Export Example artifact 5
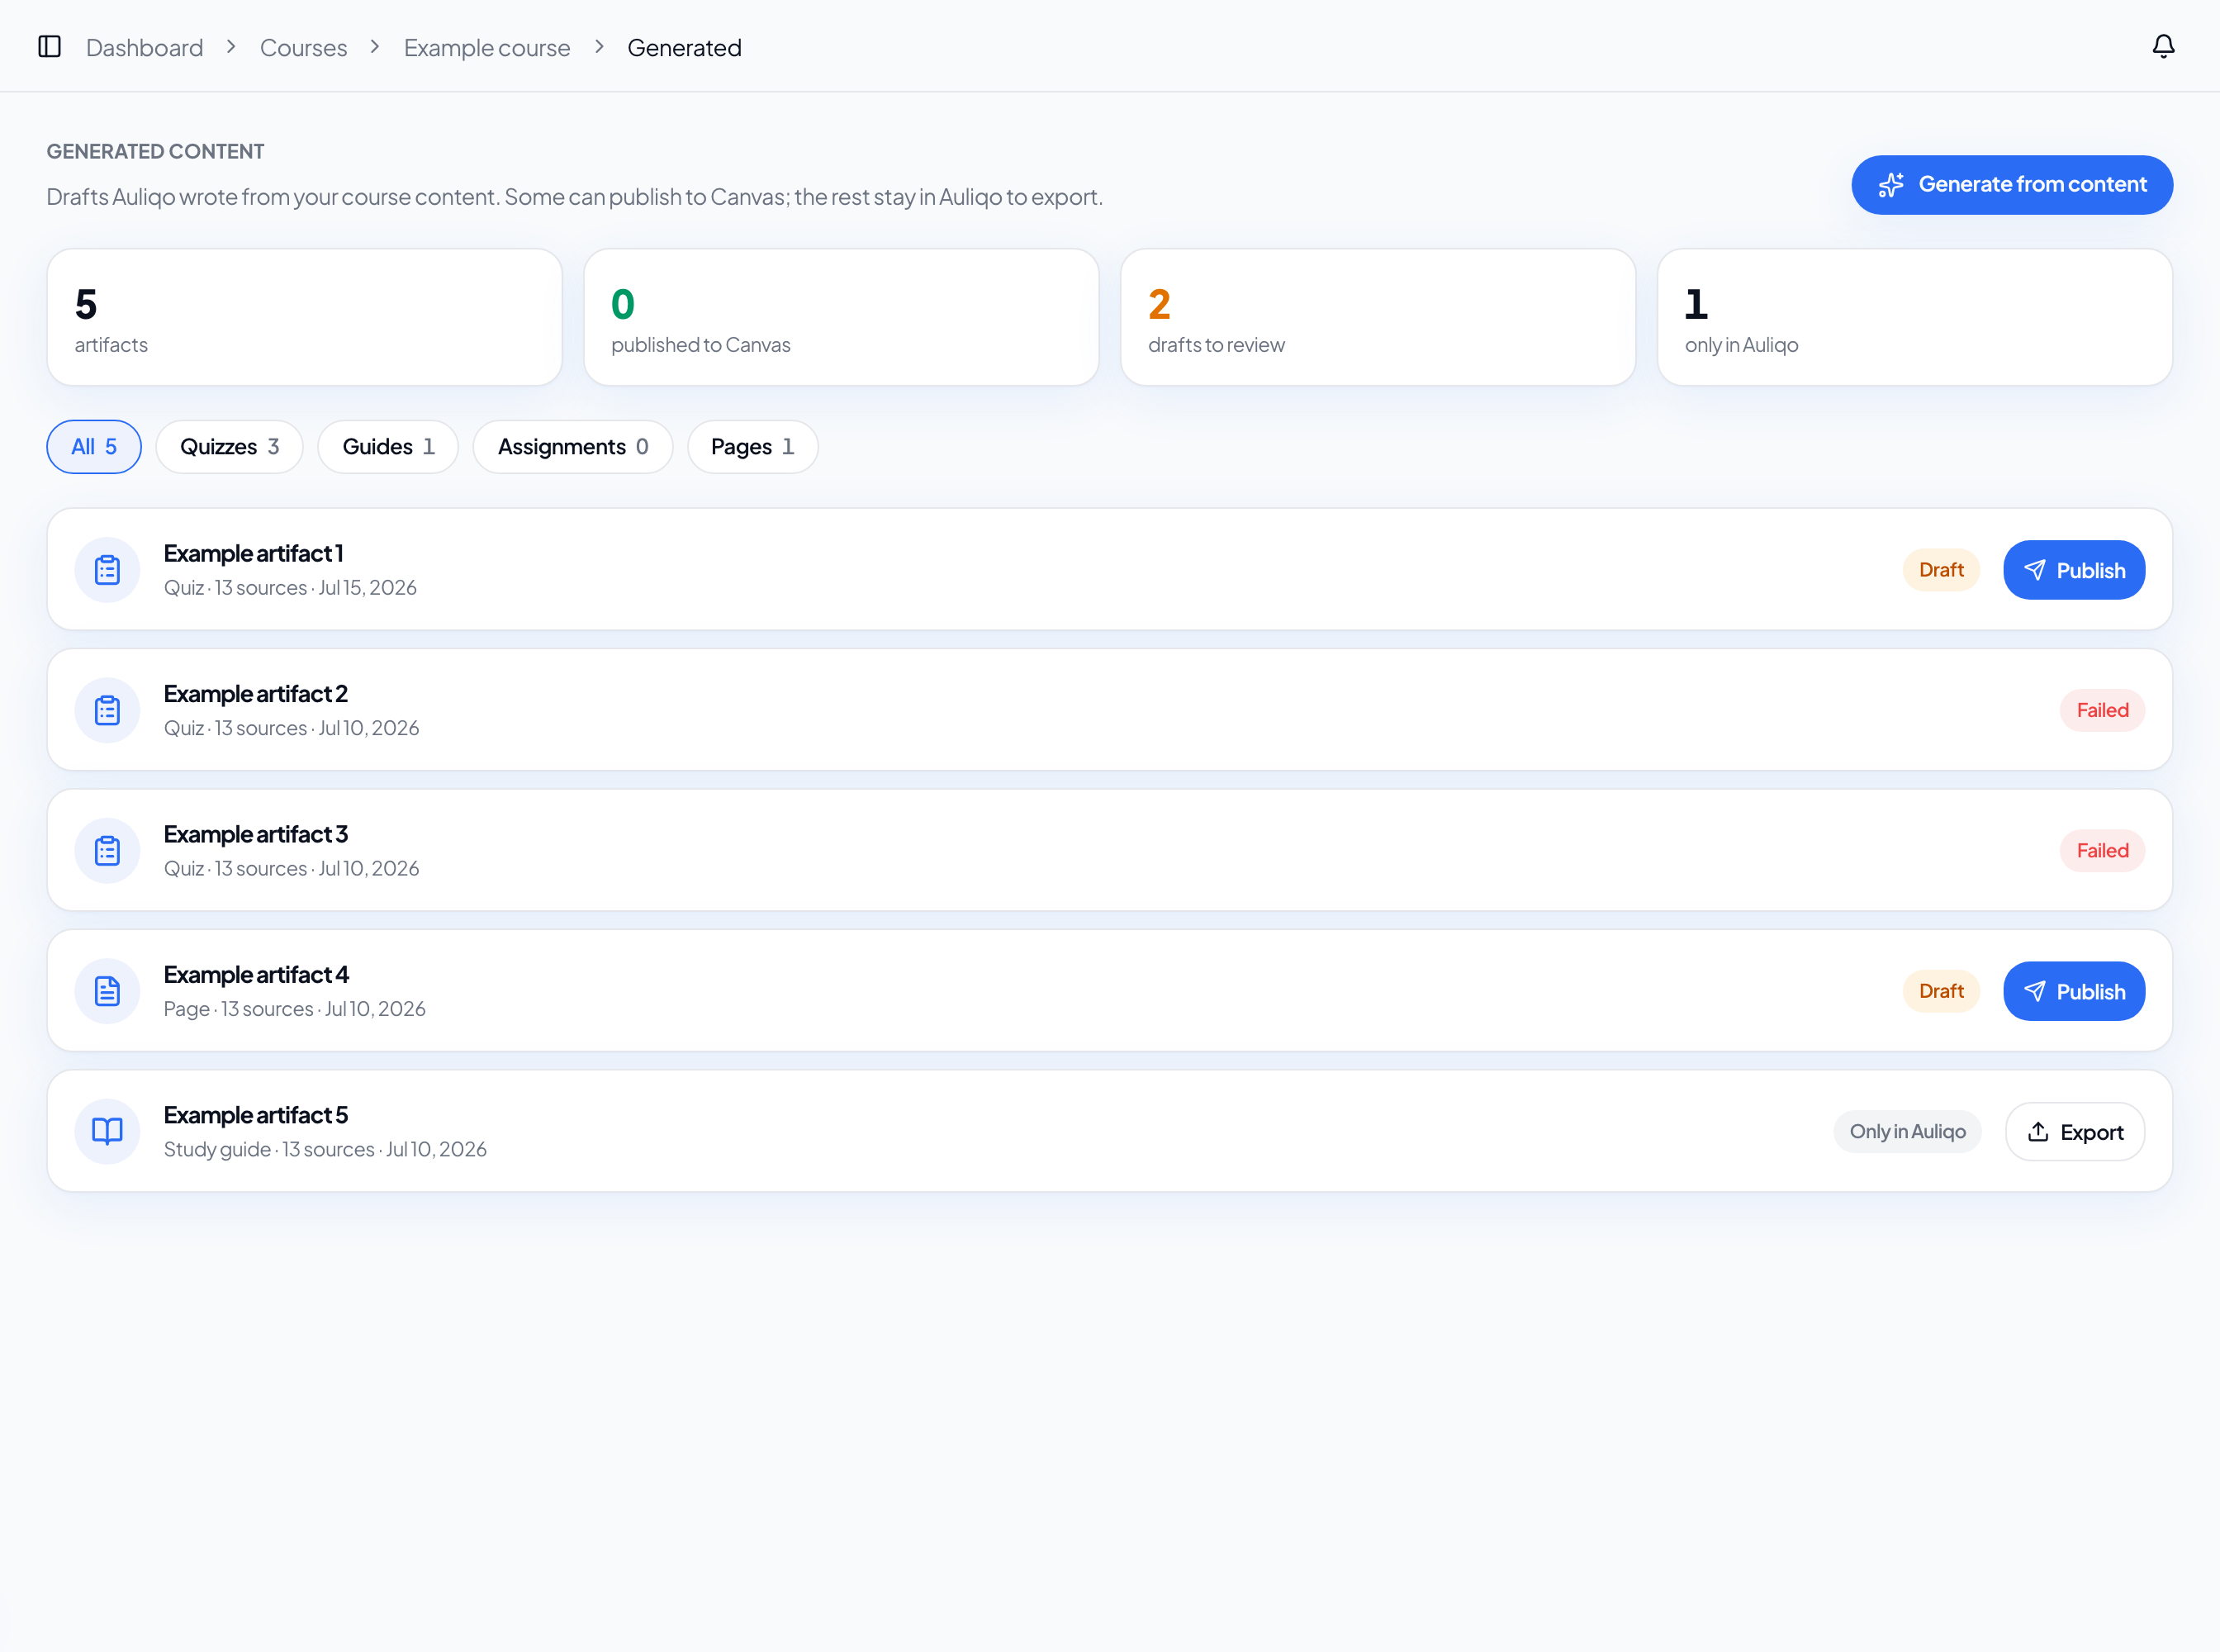This screenshot has width=2220, height=1652. tap(2075, 1132)
